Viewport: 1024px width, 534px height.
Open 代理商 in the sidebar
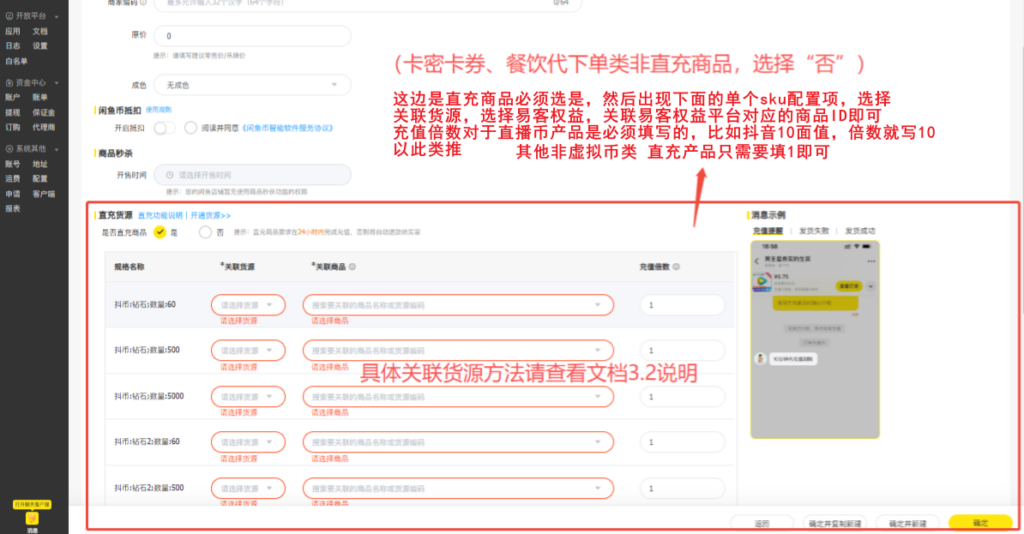click(x=44, y=127)
